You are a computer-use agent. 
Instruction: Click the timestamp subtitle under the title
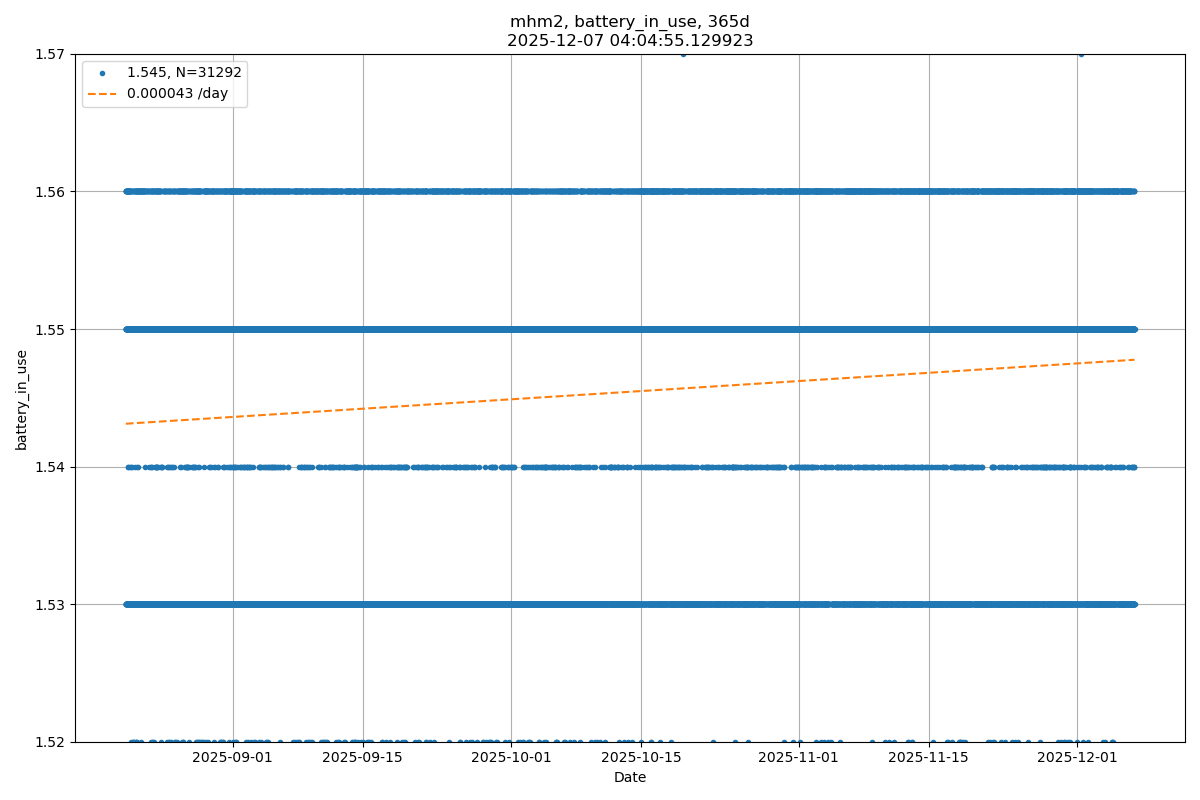[x=630, y=41]
